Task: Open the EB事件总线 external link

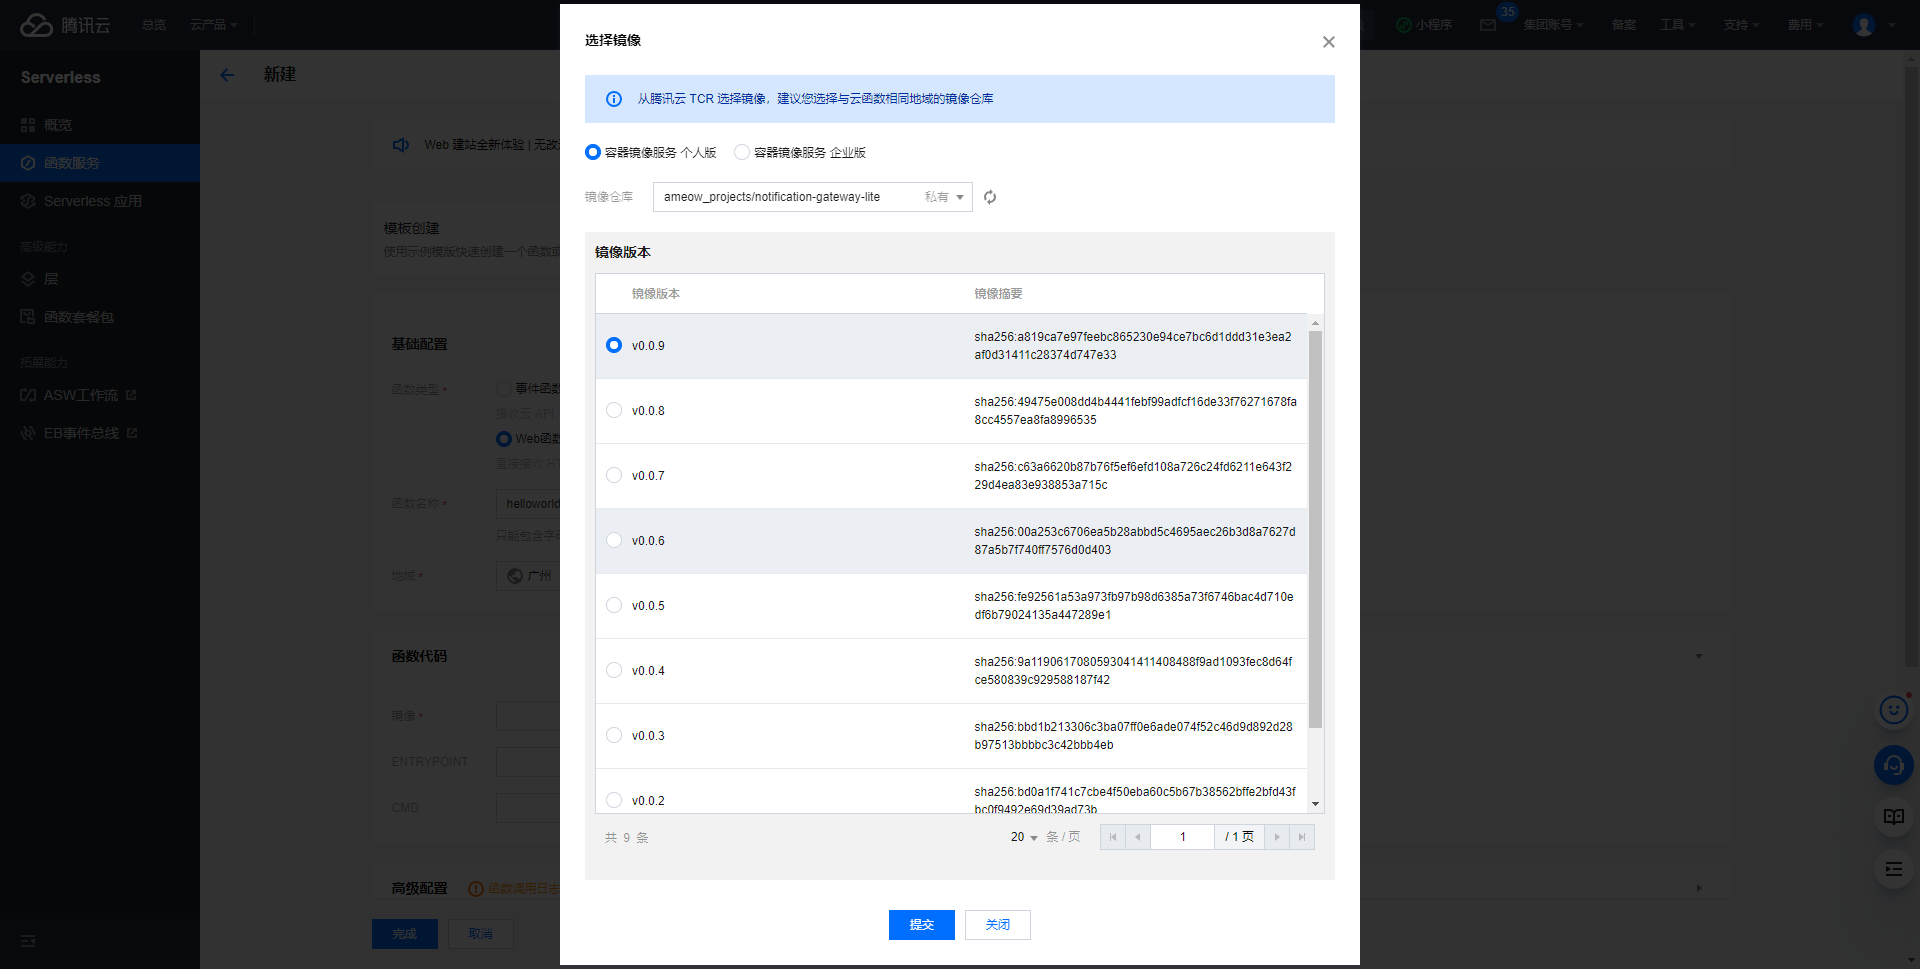Action: click(80, 432)
